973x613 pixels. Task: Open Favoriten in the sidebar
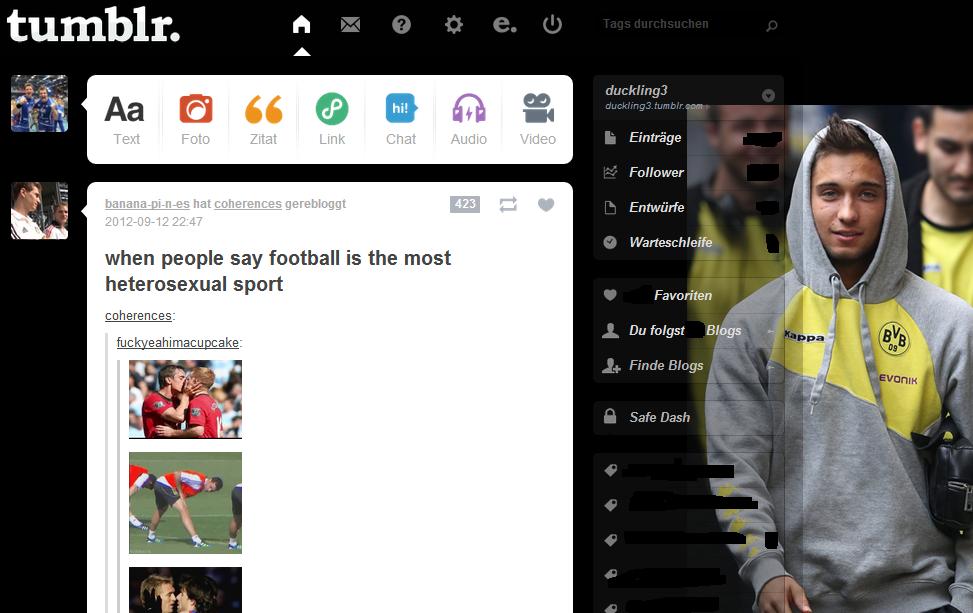[x=689, y=295]
